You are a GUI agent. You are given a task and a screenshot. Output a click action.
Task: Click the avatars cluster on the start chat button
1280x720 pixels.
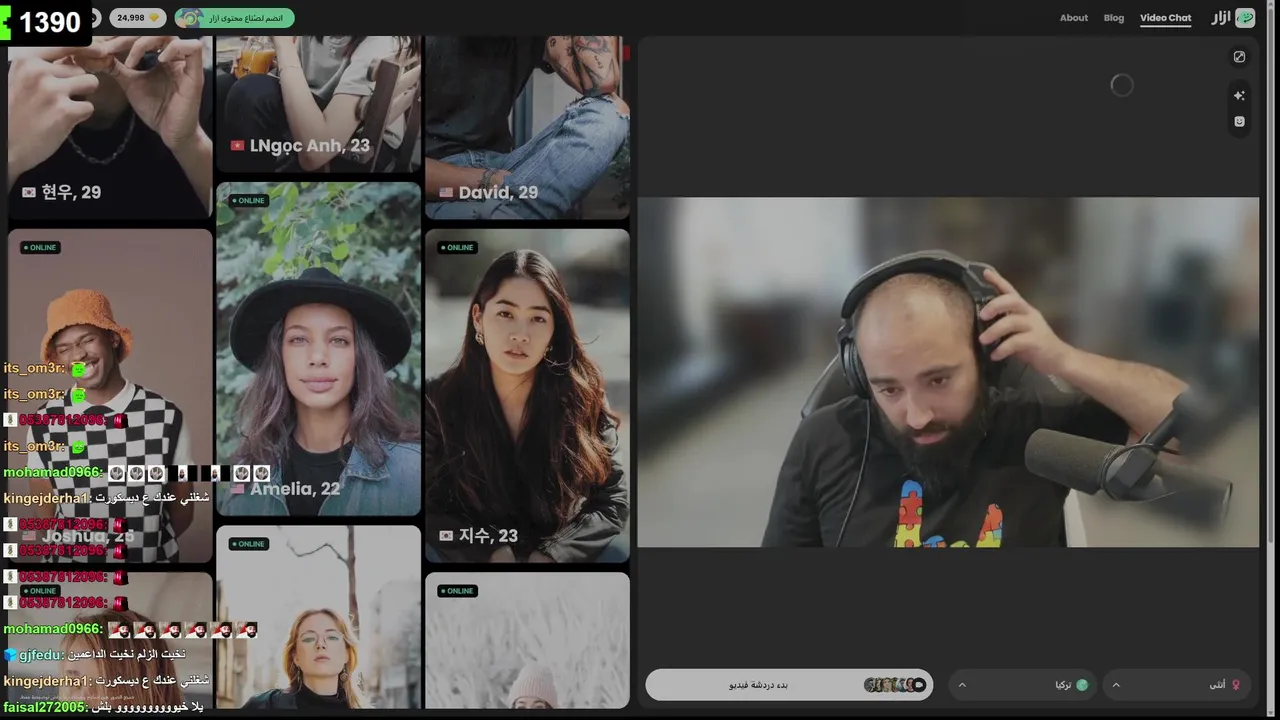click(895, 685)
